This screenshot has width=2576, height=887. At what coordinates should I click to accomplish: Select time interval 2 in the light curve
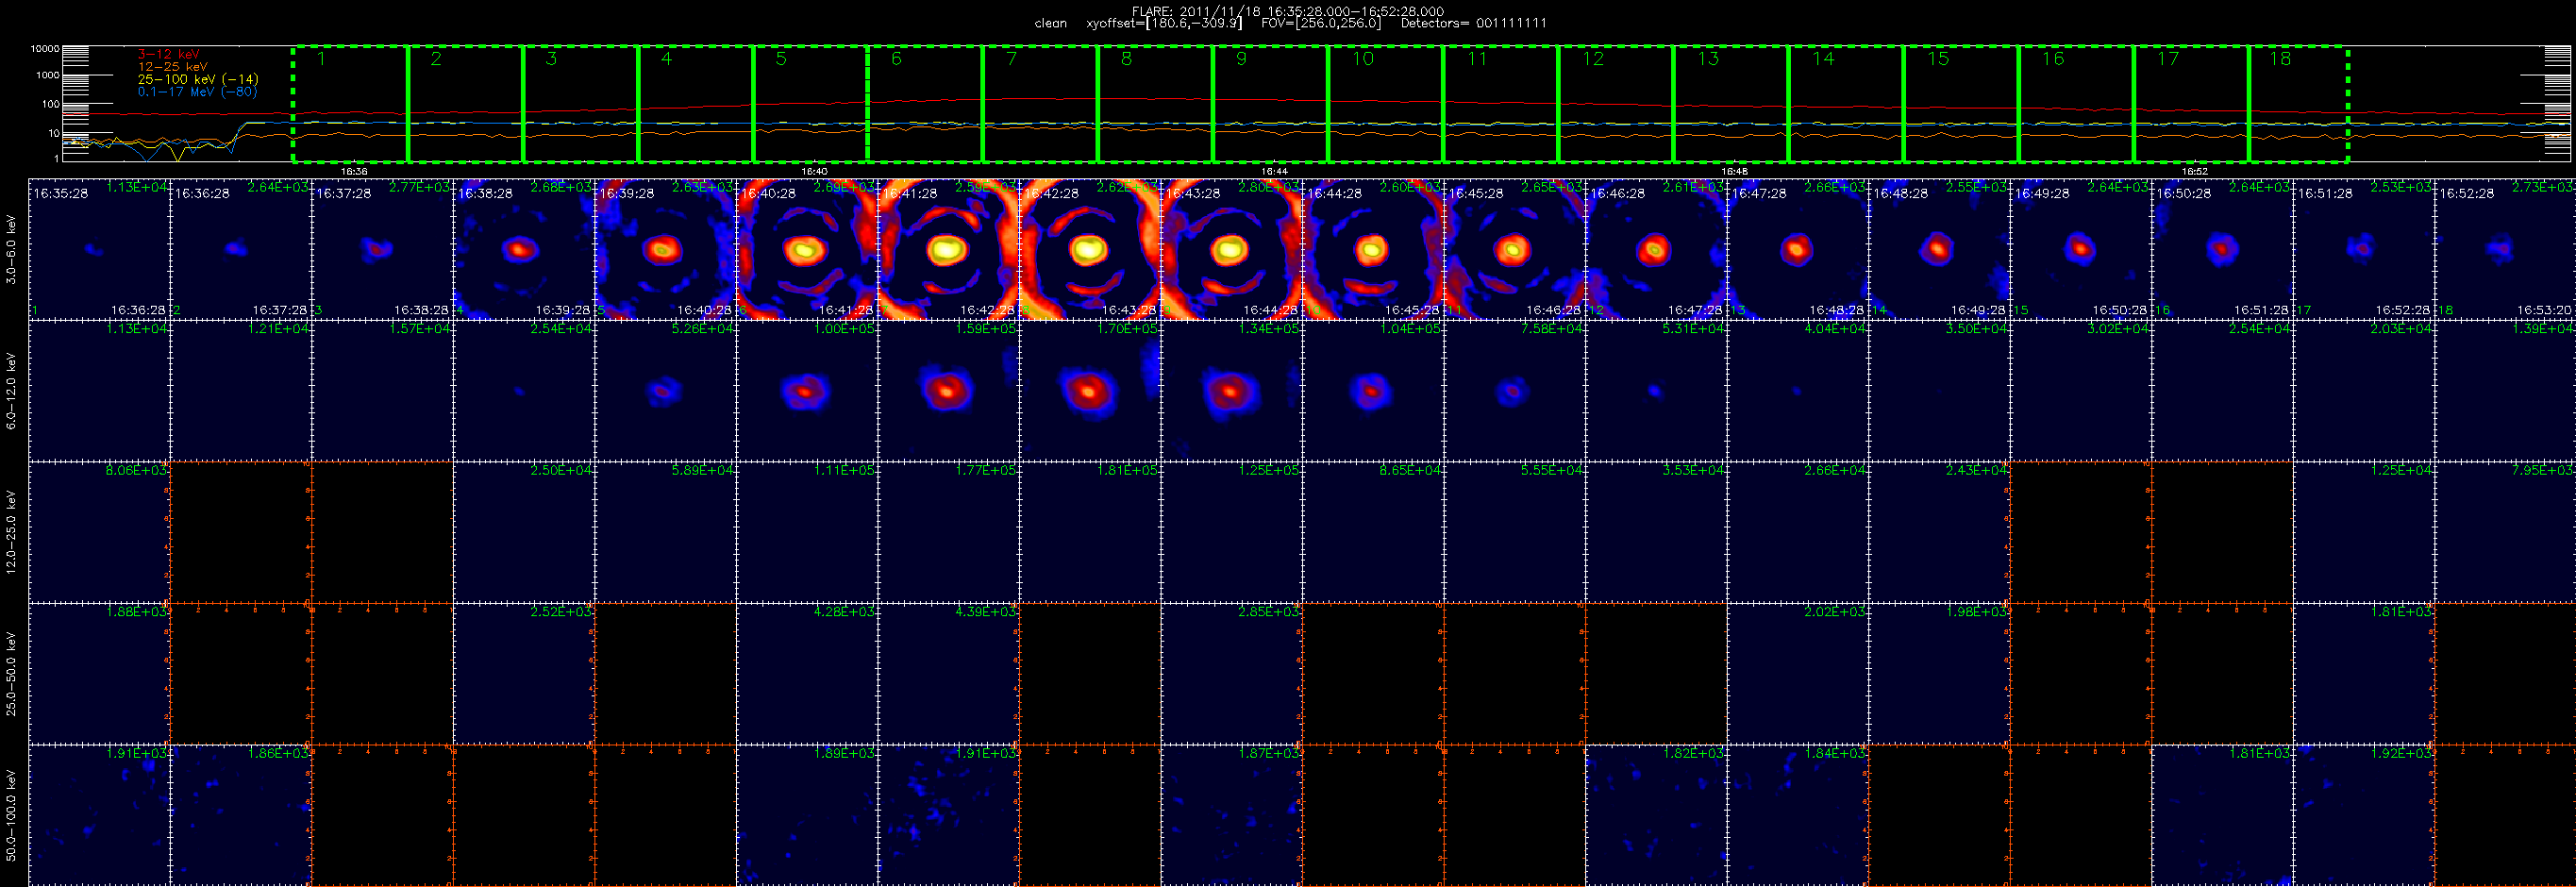pos(465,104)
